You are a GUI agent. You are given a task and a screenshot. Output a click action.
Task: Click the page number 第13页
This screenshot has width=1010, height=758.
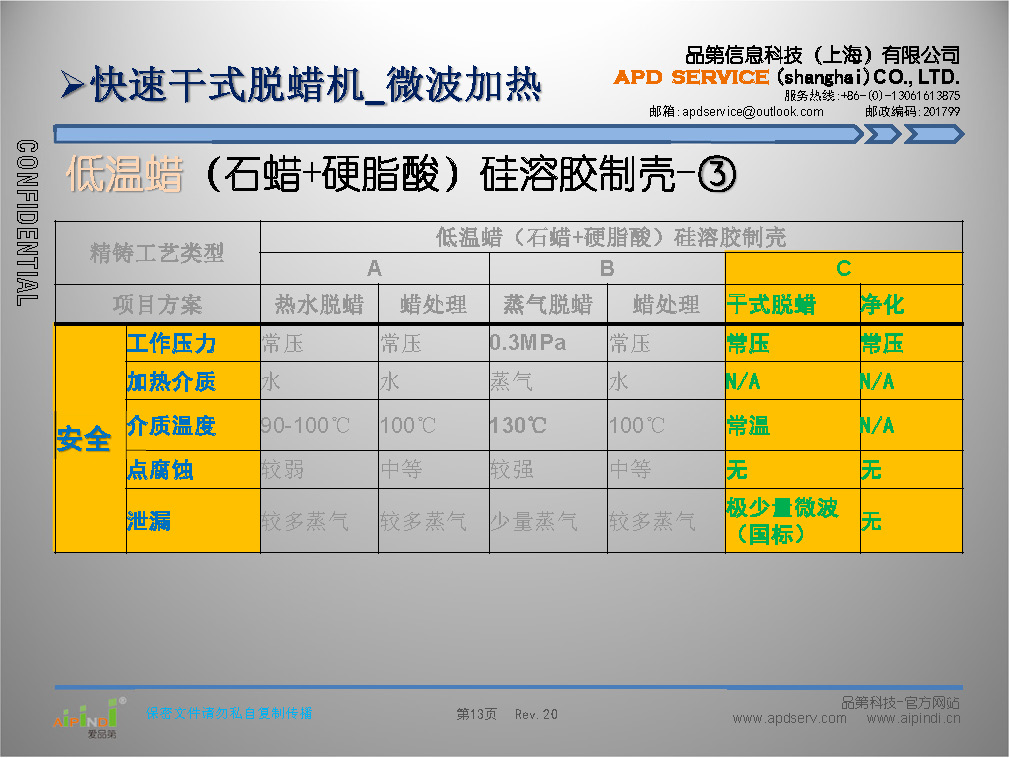click(477, 714)
